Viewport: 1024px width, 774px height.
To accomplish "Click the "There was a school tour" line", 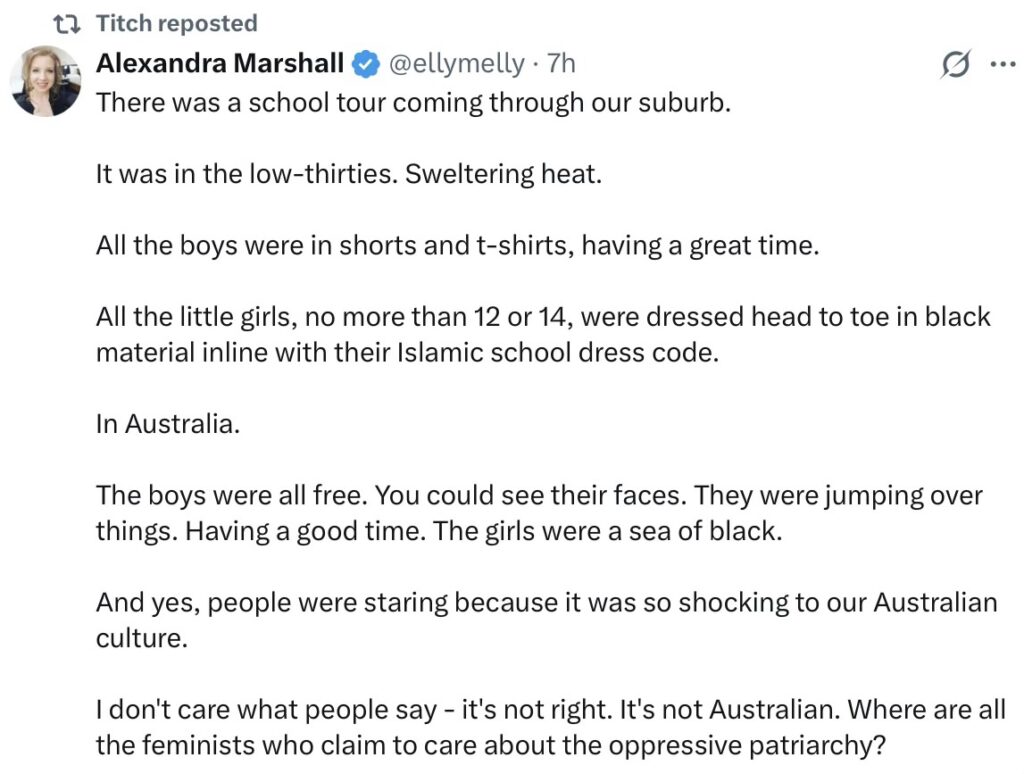I will 413,104.
